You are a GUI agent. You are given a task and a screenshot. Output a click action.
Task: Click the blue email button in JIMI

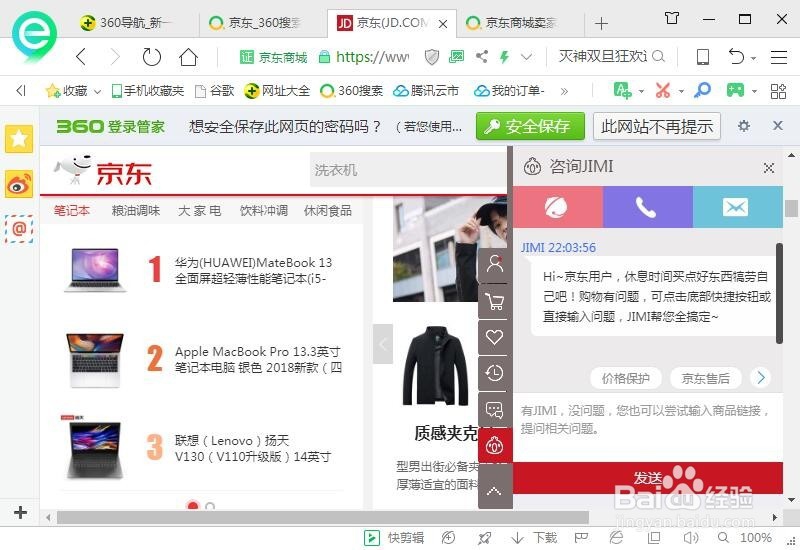(x=737, y=207)
